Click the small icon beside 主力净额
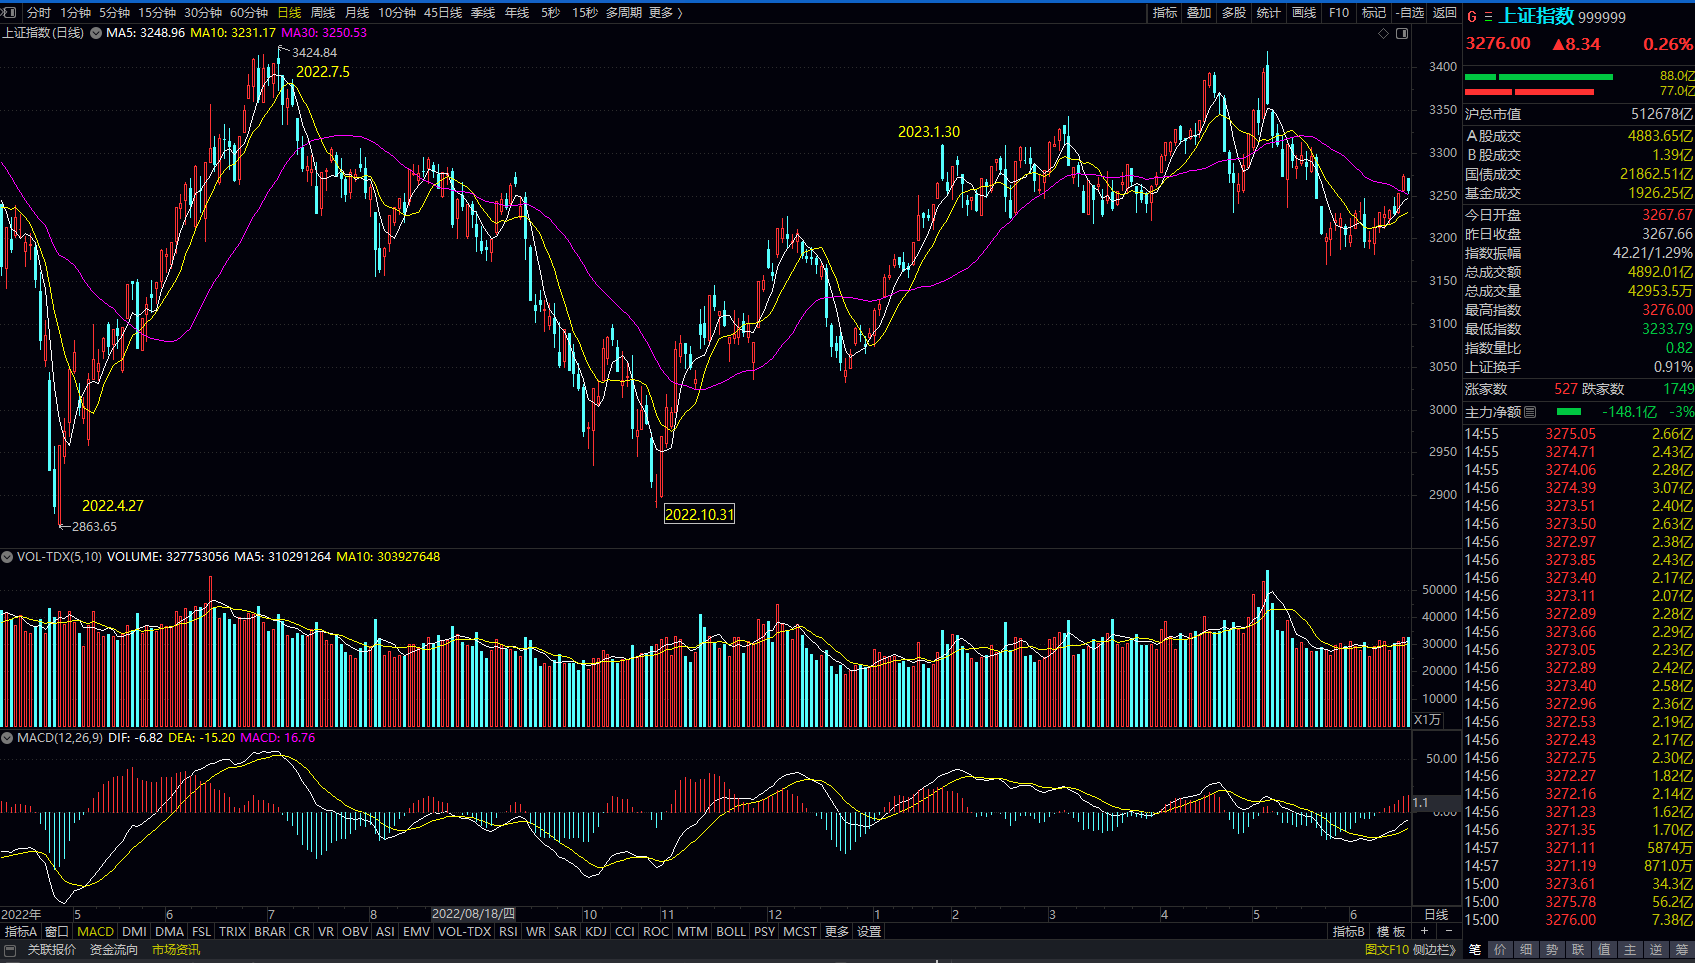This screenshot has height=963, width=1695. [x=1530, y=412]
